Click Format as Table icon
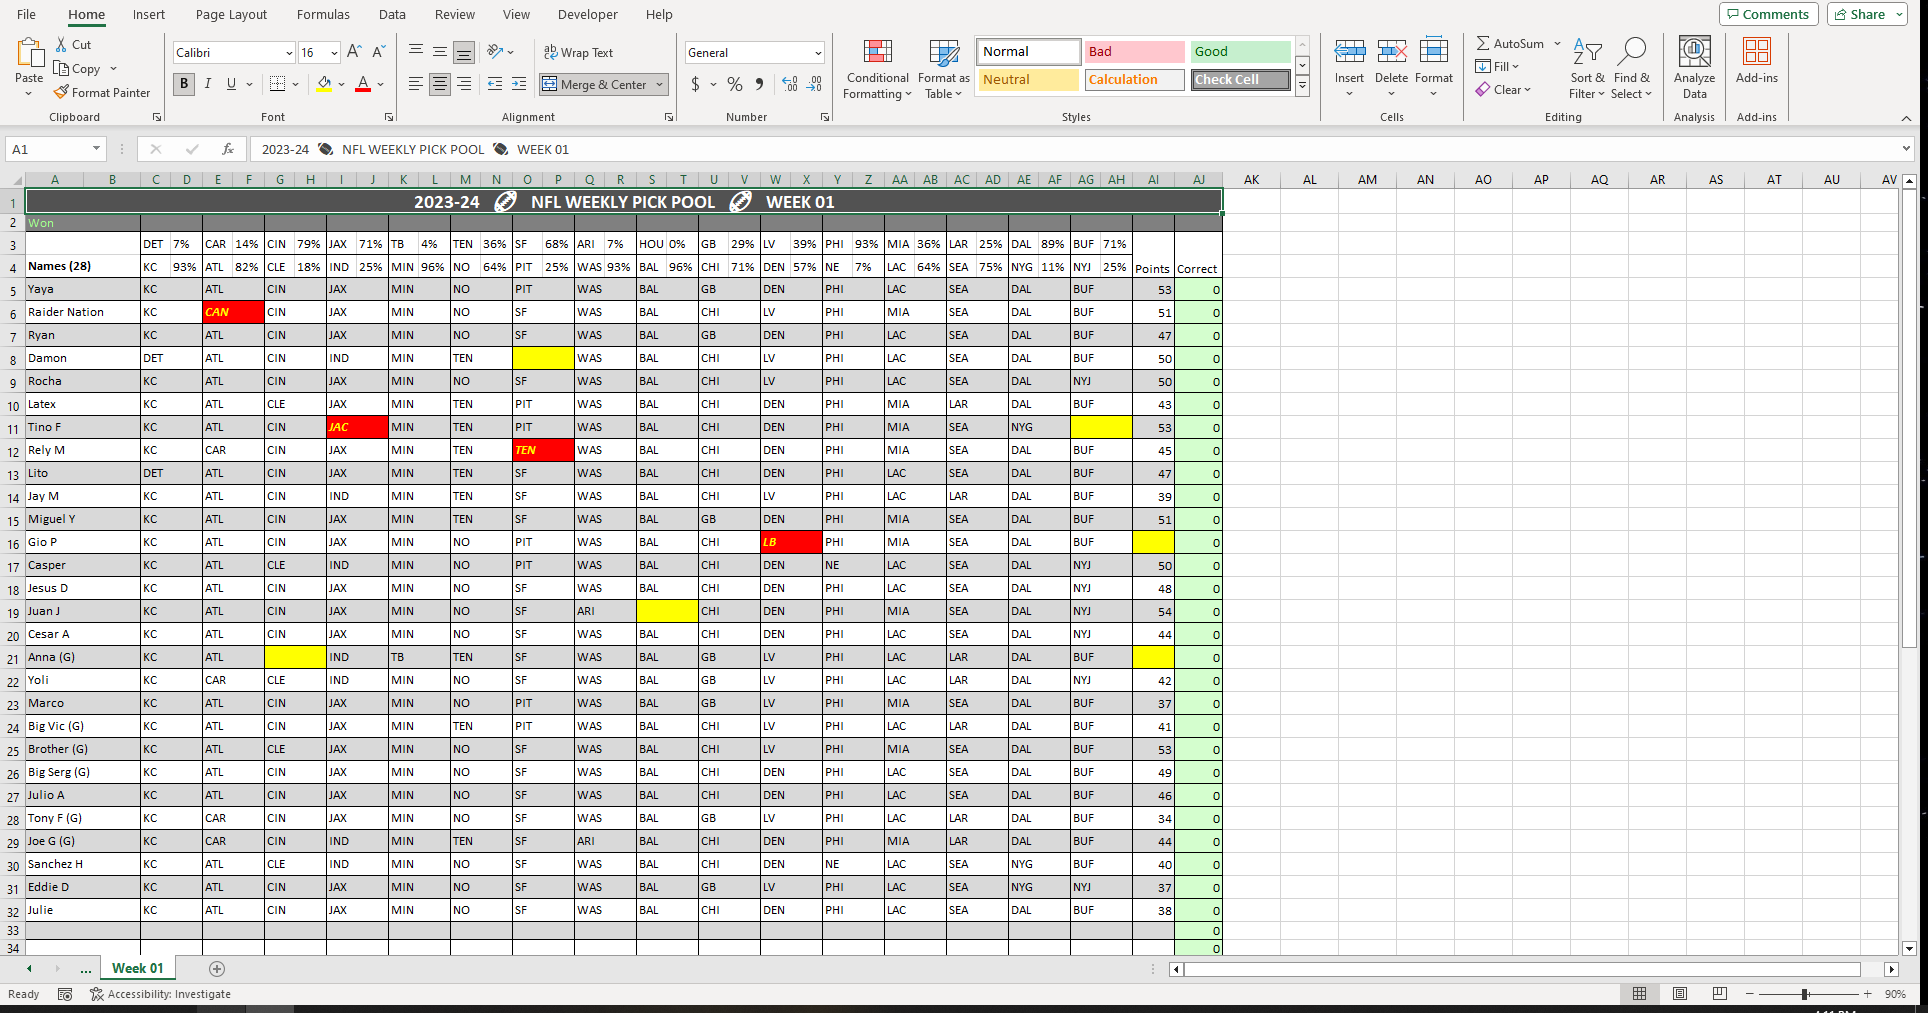 pyautogui.click(x=944, y=53)
